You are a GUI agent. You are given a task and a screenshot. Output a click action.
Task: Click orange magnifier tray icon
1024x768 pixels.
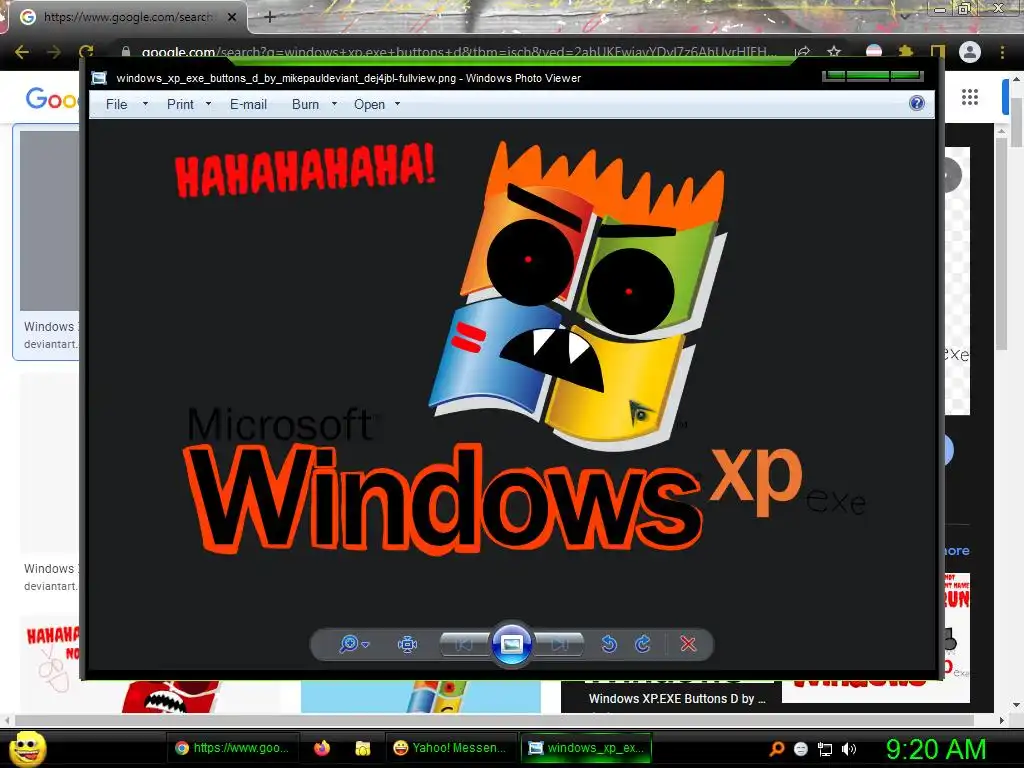coord(776,749)
